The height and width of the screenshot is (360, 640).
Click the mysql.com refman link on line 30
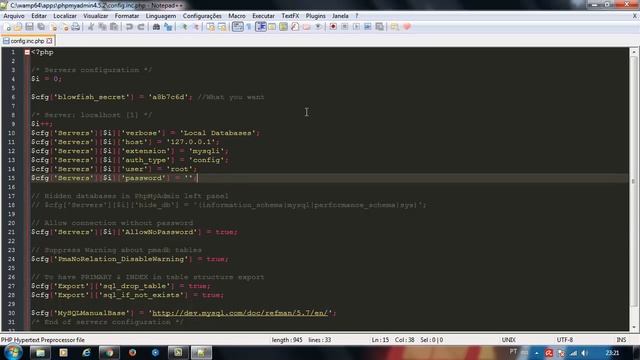pos(240,313)
